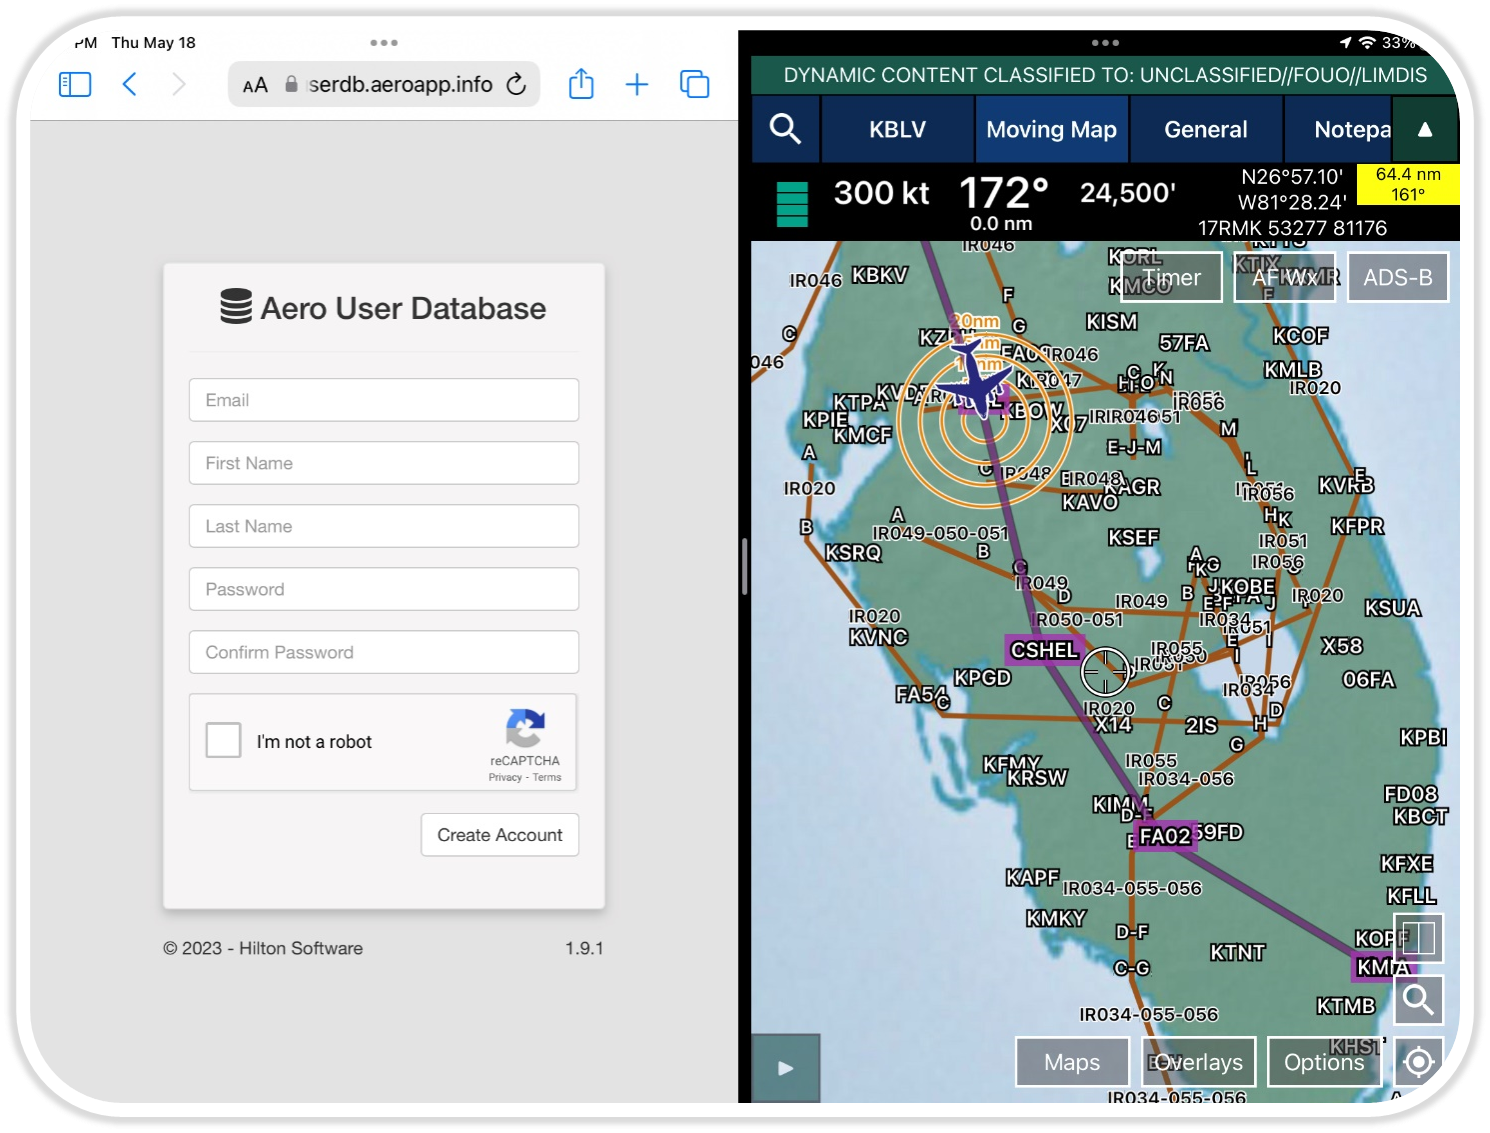
Task: Open the Notepad tab
Action: tap(1340, 129)
